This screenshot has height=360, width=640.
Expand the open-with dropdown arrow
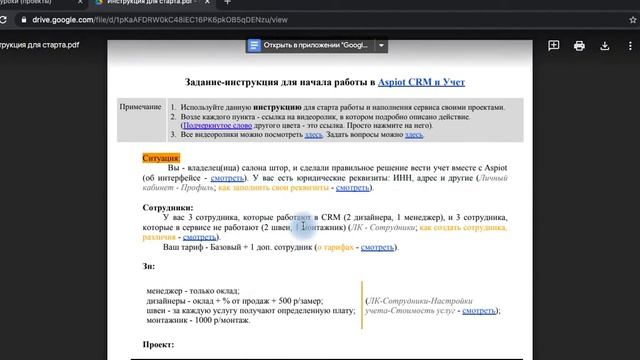[x=381, y=45]
